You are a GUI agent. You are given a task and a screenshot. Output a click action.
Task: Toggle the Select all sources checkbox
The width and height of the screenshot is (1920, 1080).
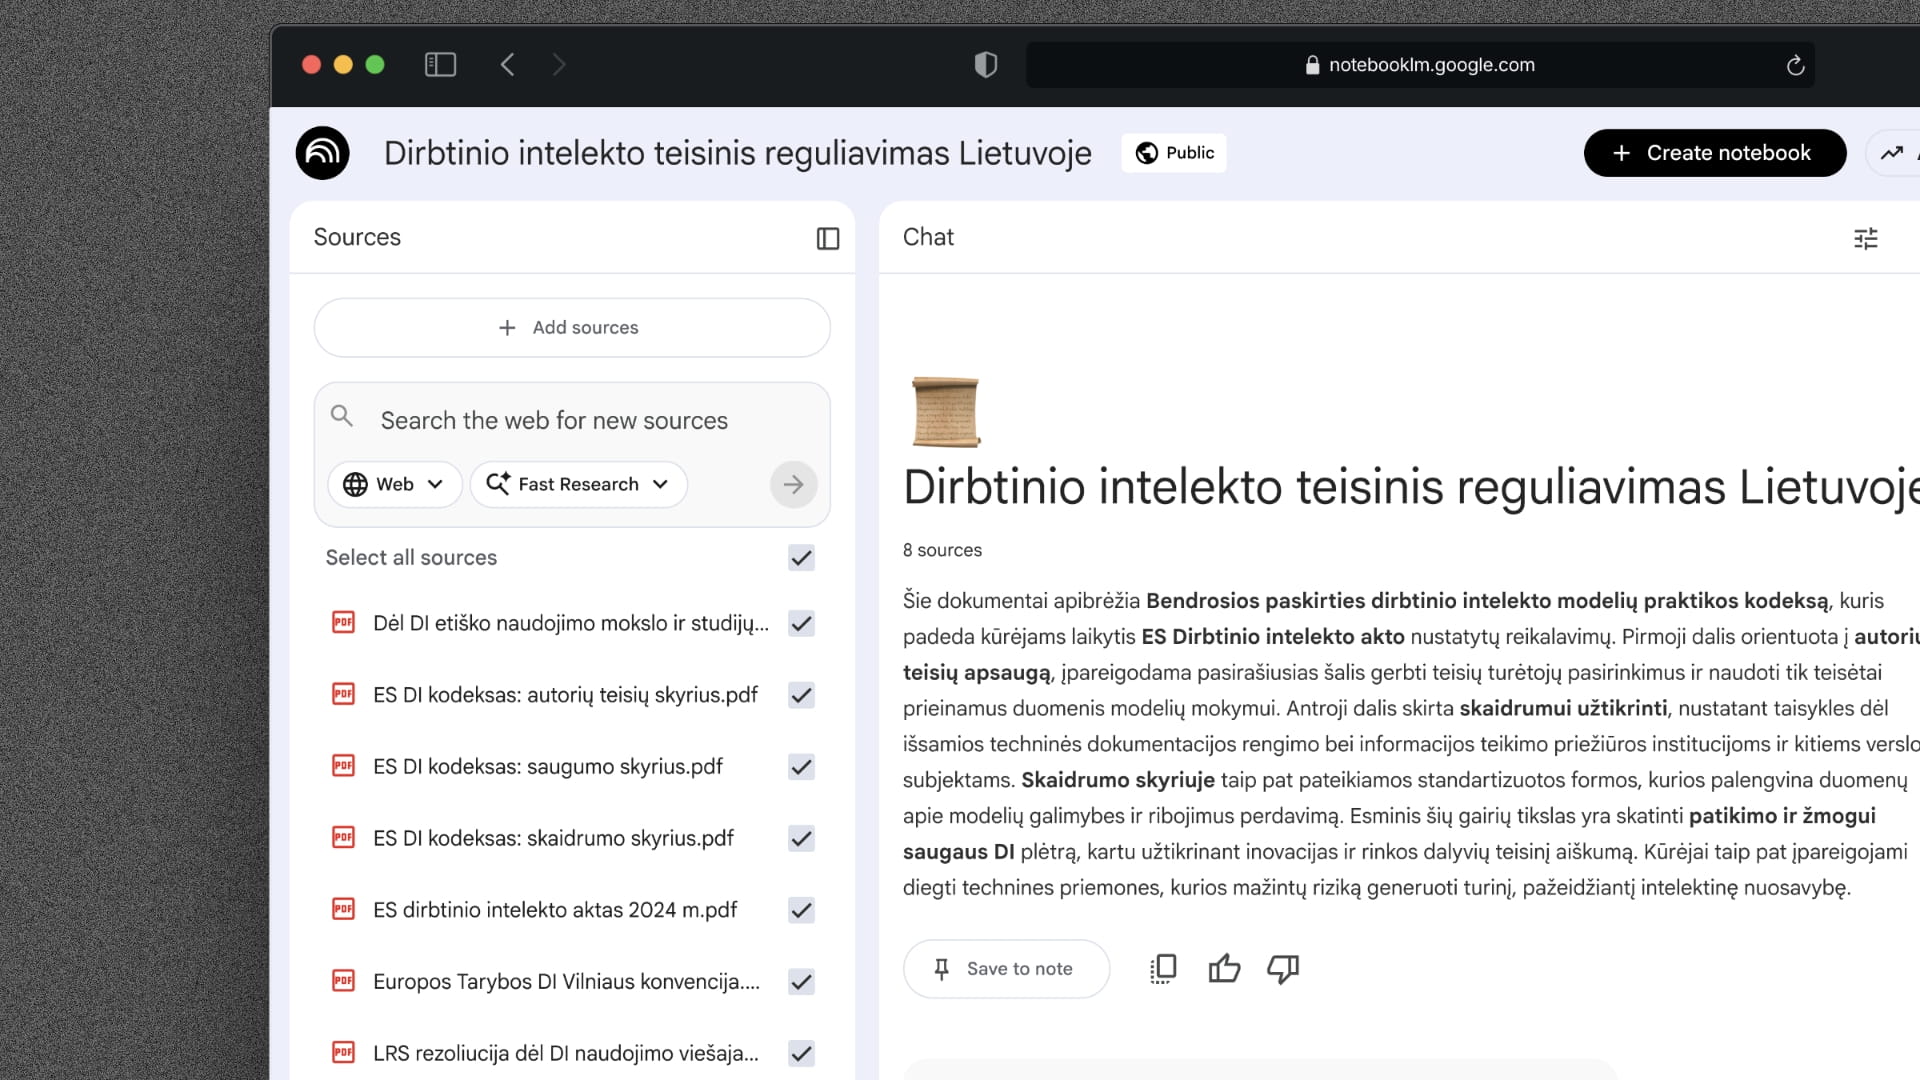[x=801, y=558]
